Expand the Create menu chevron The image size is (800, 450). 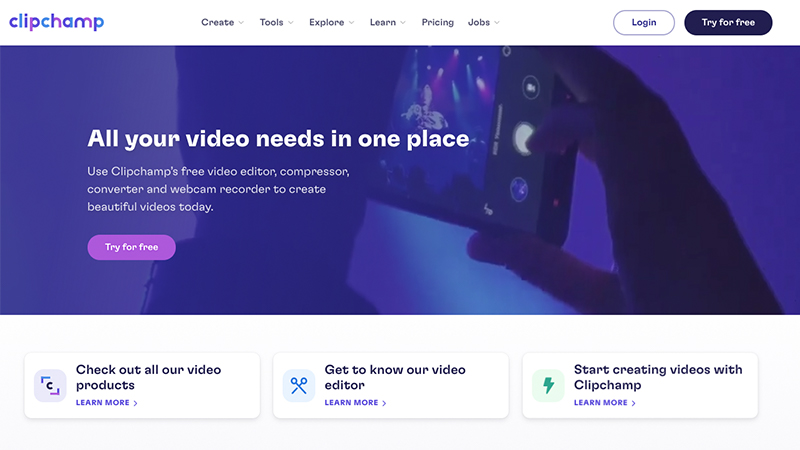click(241, 22)
